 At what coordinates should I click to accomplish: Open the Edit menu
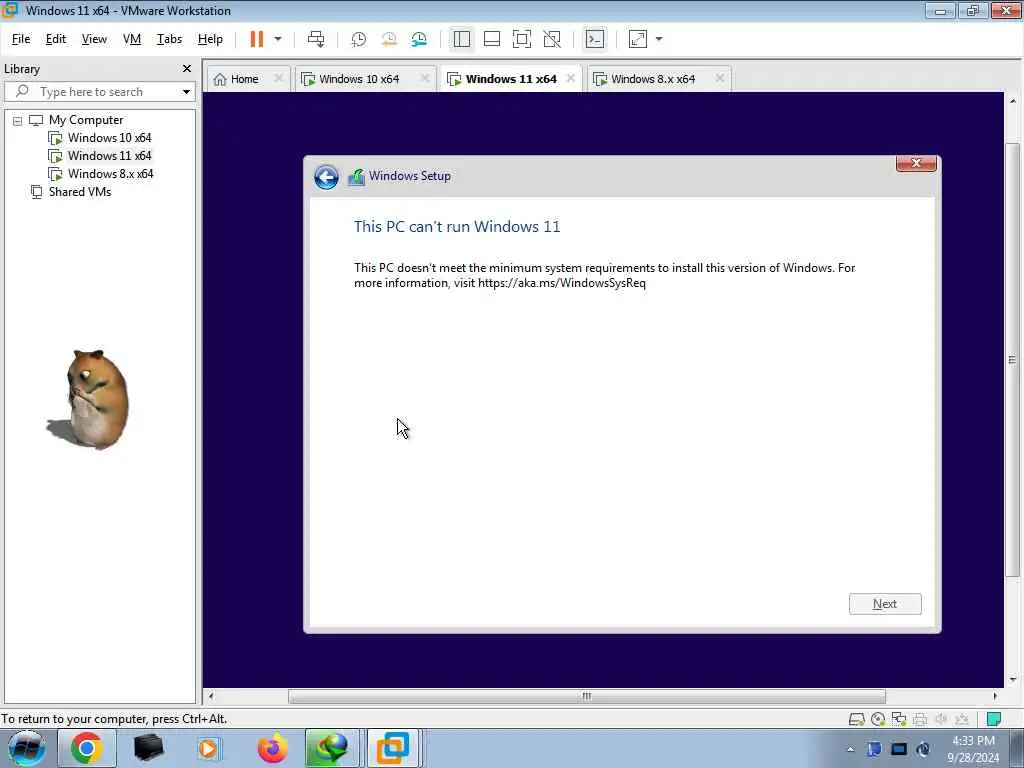56,39
